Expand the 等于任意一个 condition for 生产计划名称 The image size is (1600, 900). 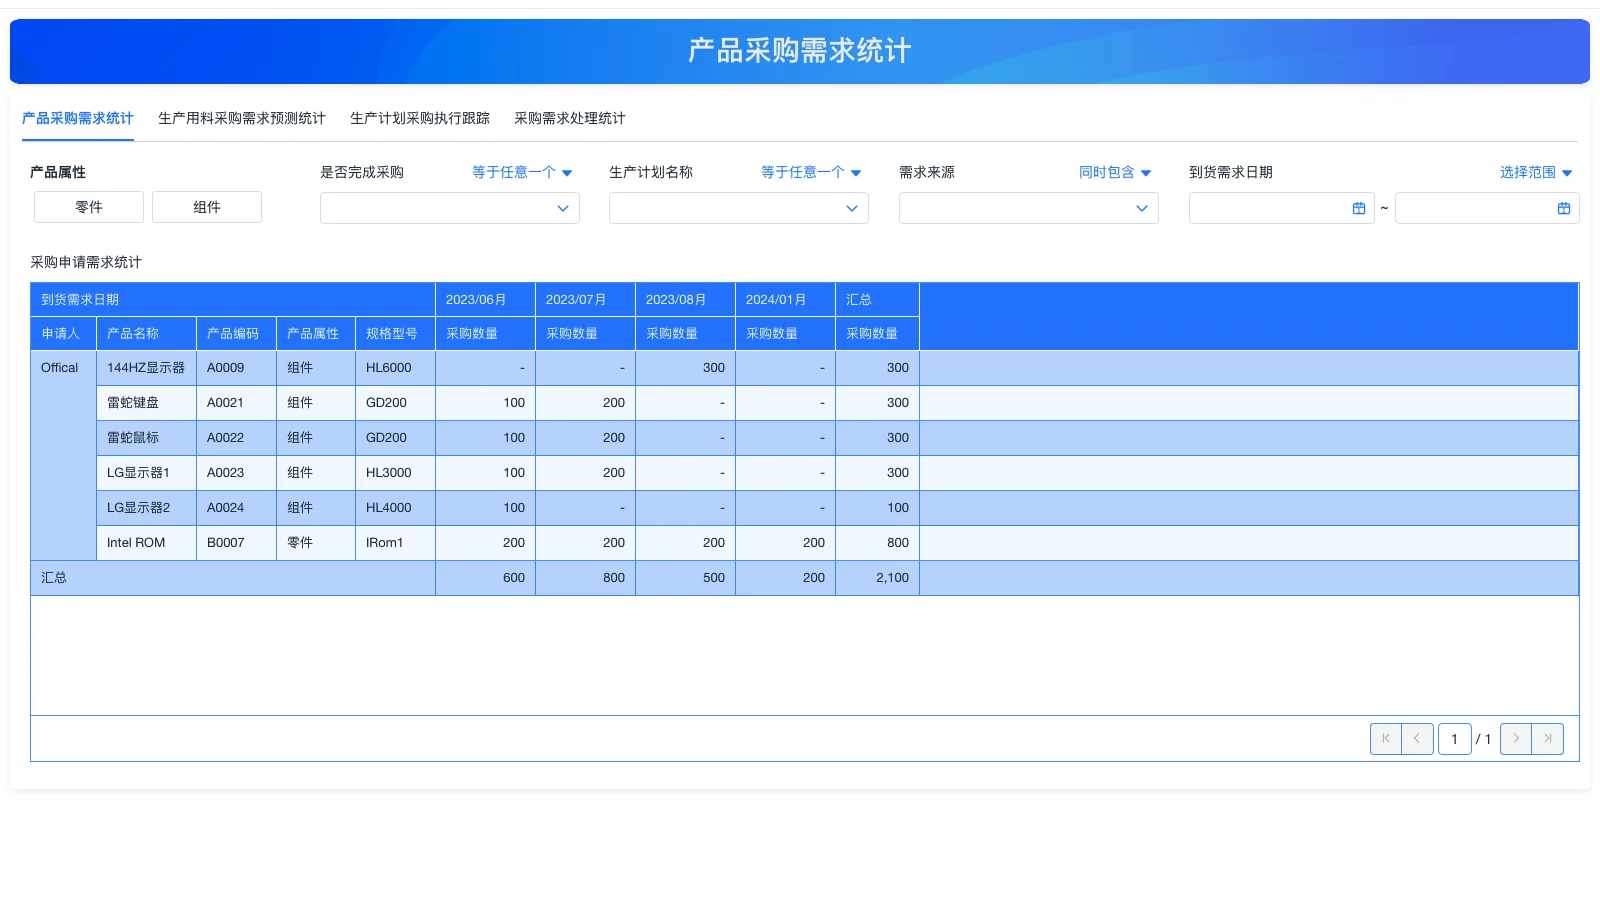tap(810, 172)
